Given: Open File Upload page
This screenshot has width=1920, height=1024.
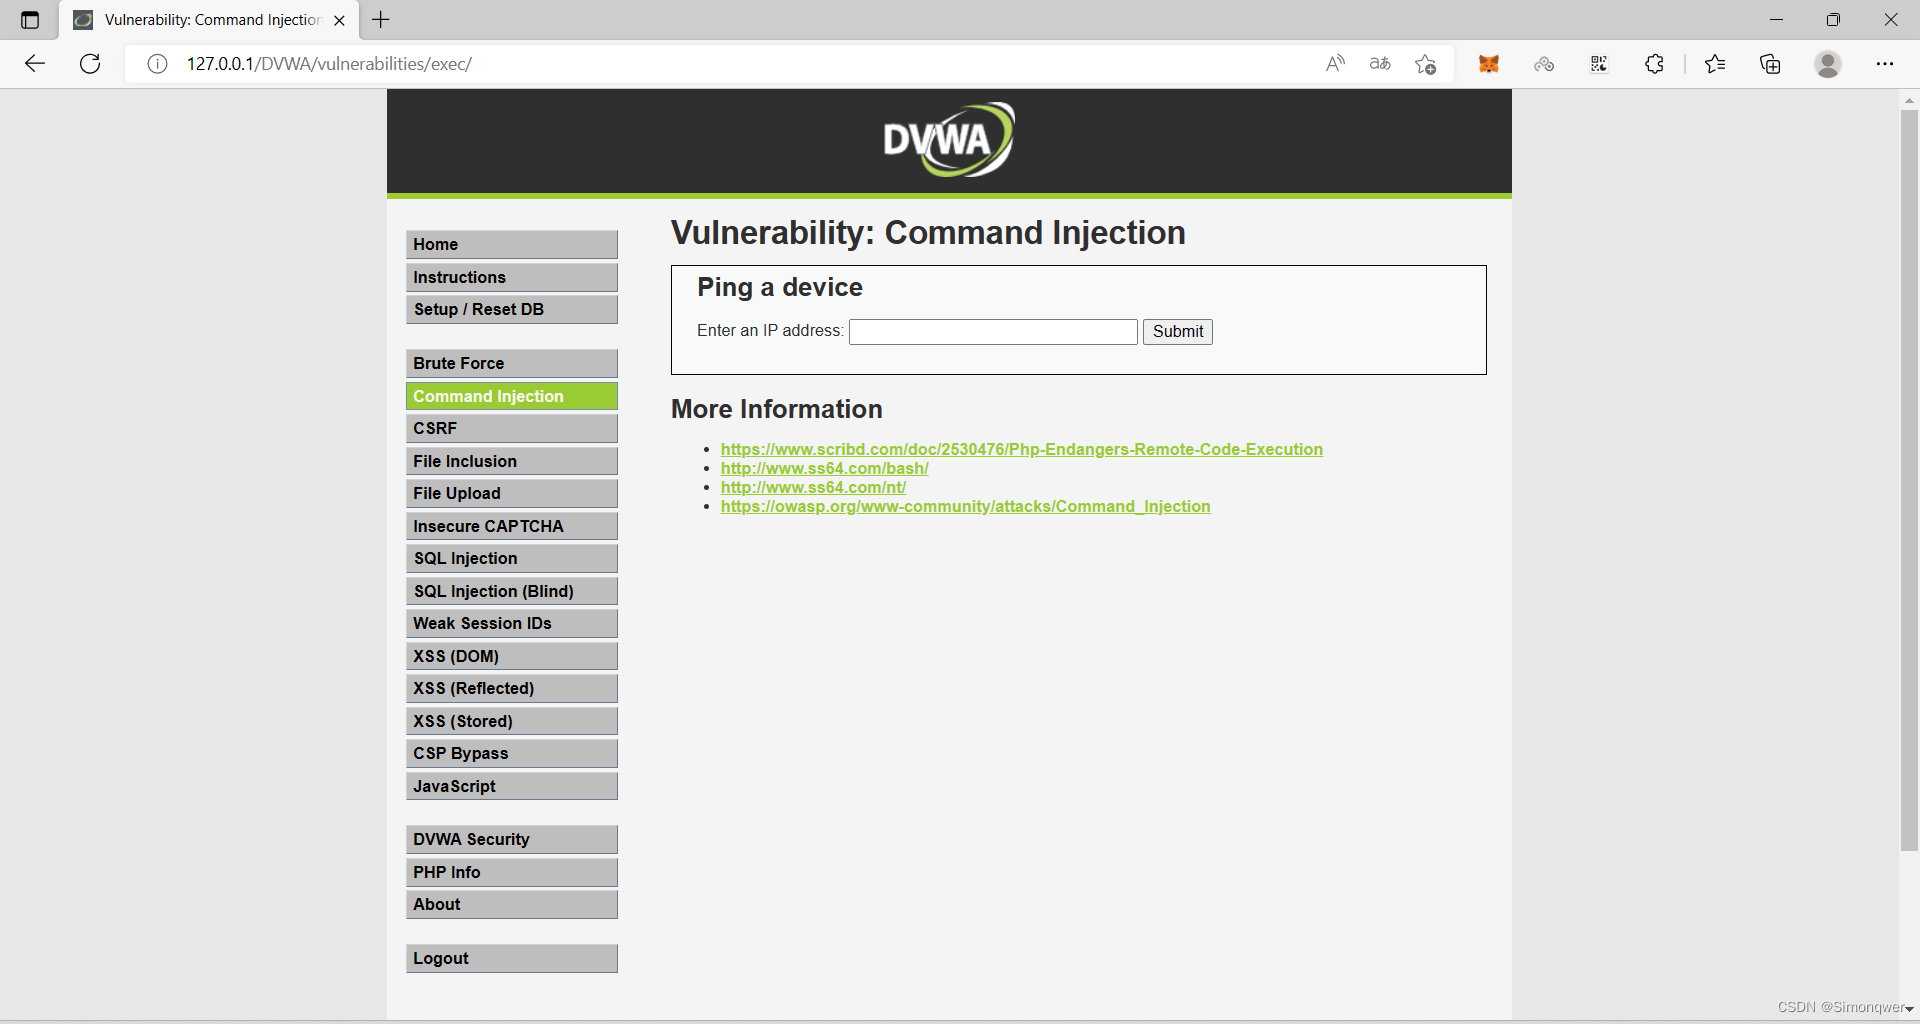Looking at the screenshot, I should point(512,493).
